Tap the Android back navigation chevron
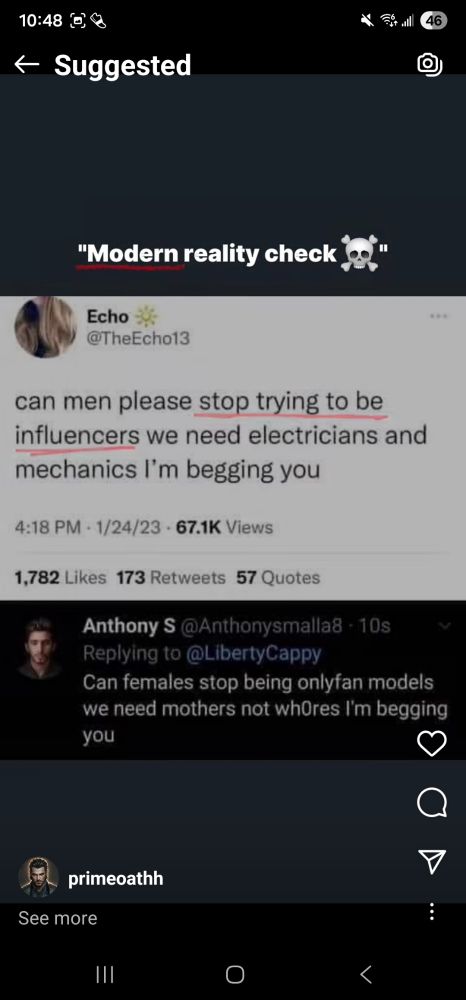This screenshot has height=1000, width=466. 365,974
